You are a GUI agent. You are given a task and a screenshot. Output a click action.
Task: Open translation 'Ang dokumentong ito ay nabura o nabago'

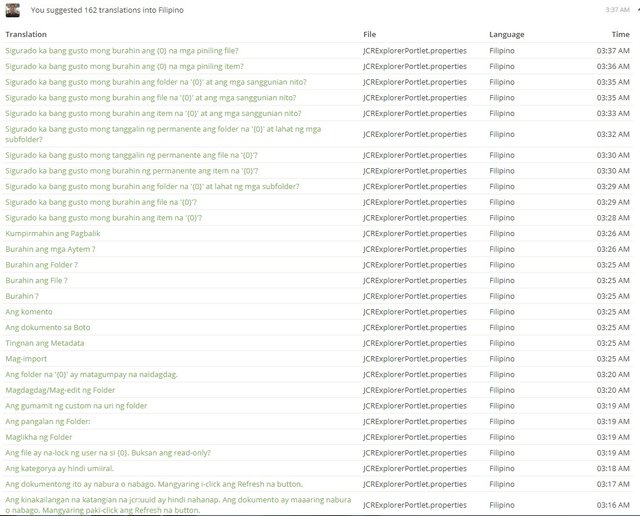click(x=154, y=484)
